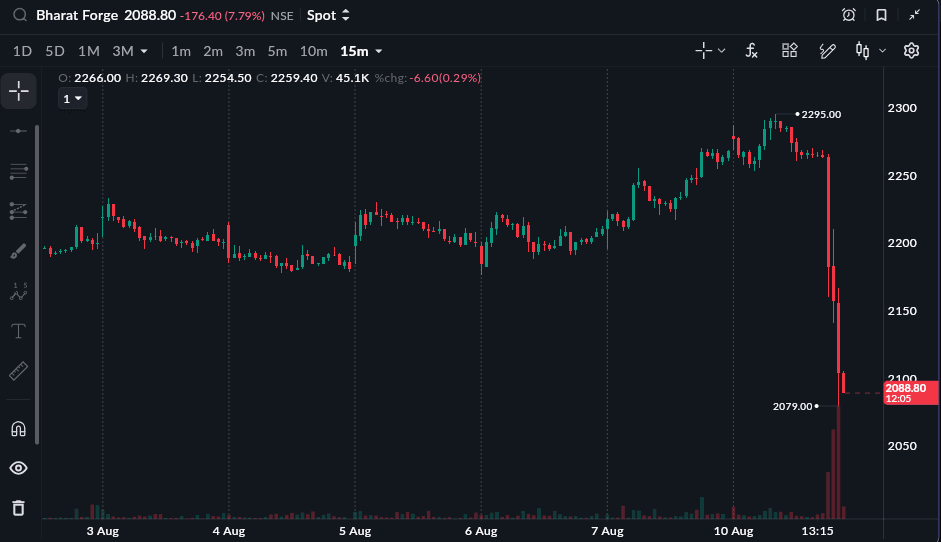Click the 2300 price axis label
This screenshot has width=941, height=542.
[902, 108]
